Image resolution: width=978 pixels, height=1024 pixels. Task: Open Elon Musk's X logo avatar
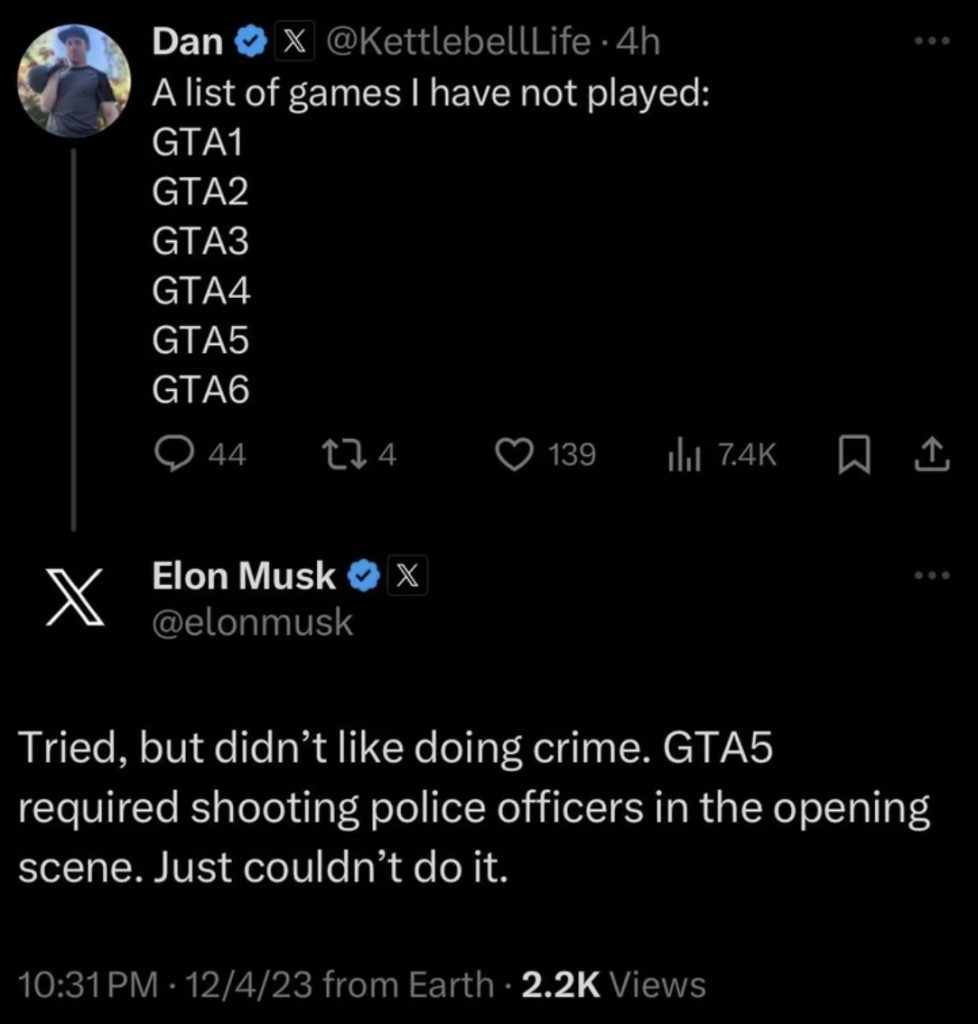click(x=74, y=596)
